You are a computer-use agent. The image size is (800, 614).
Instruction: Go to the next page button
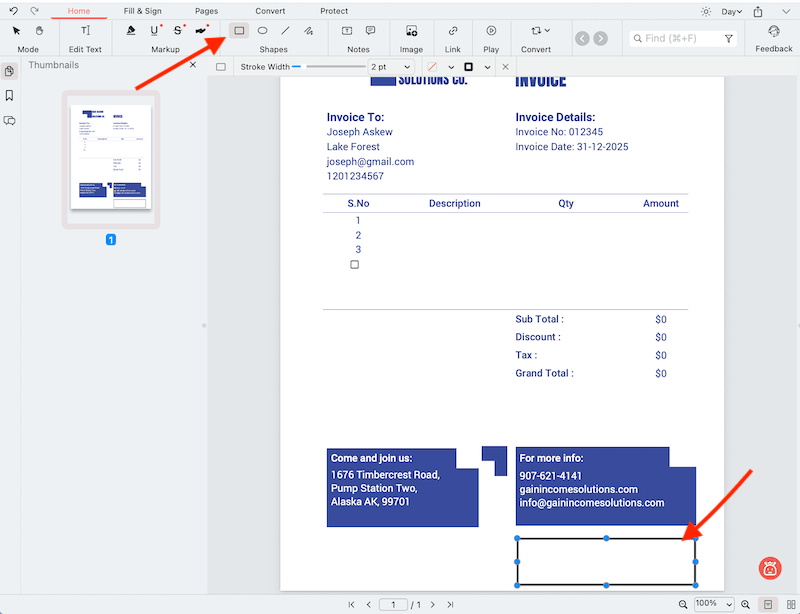pyautogui.click(x=433, y=604)
